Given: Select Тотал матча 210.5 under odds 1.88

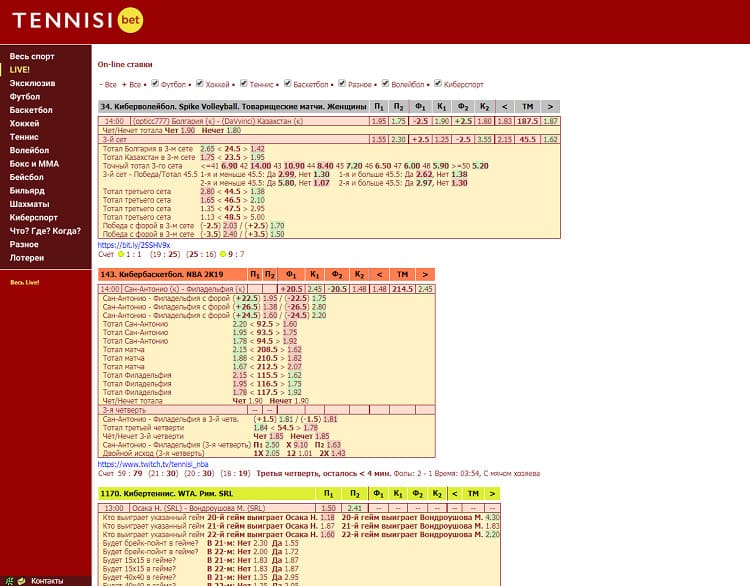Looking at the screenshot, I should coord(240,358).
